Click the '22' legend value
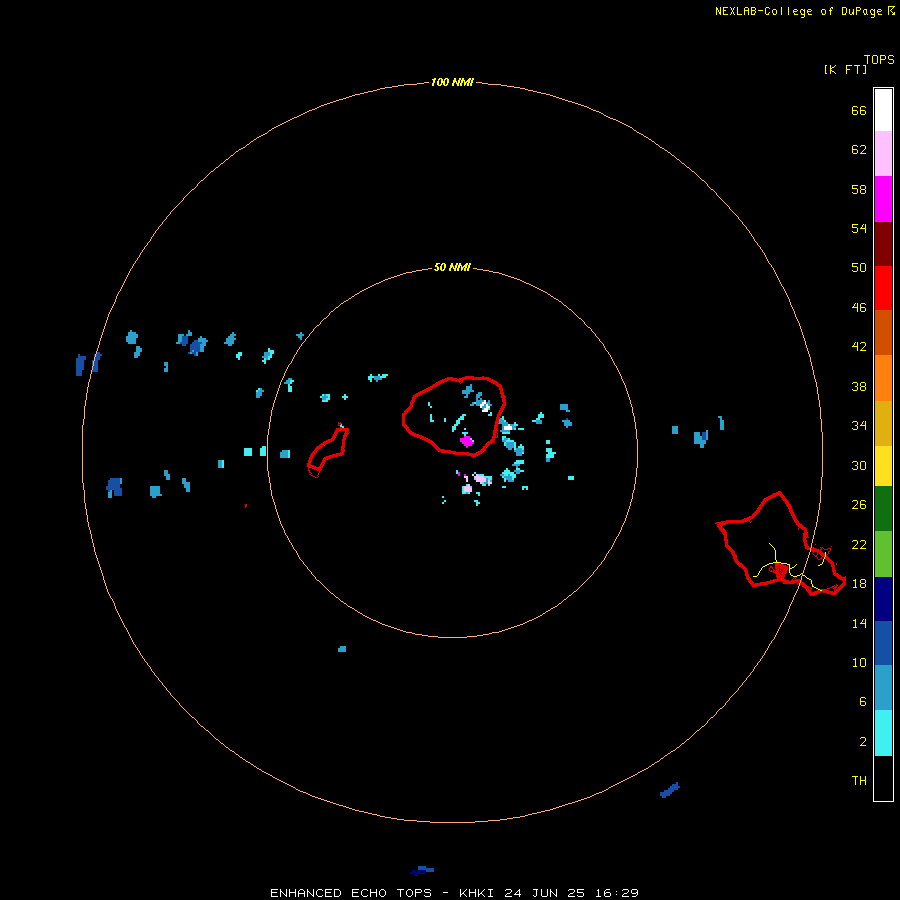Image resolution: width=900 pixels, height=900 pixels. point(859,544)
